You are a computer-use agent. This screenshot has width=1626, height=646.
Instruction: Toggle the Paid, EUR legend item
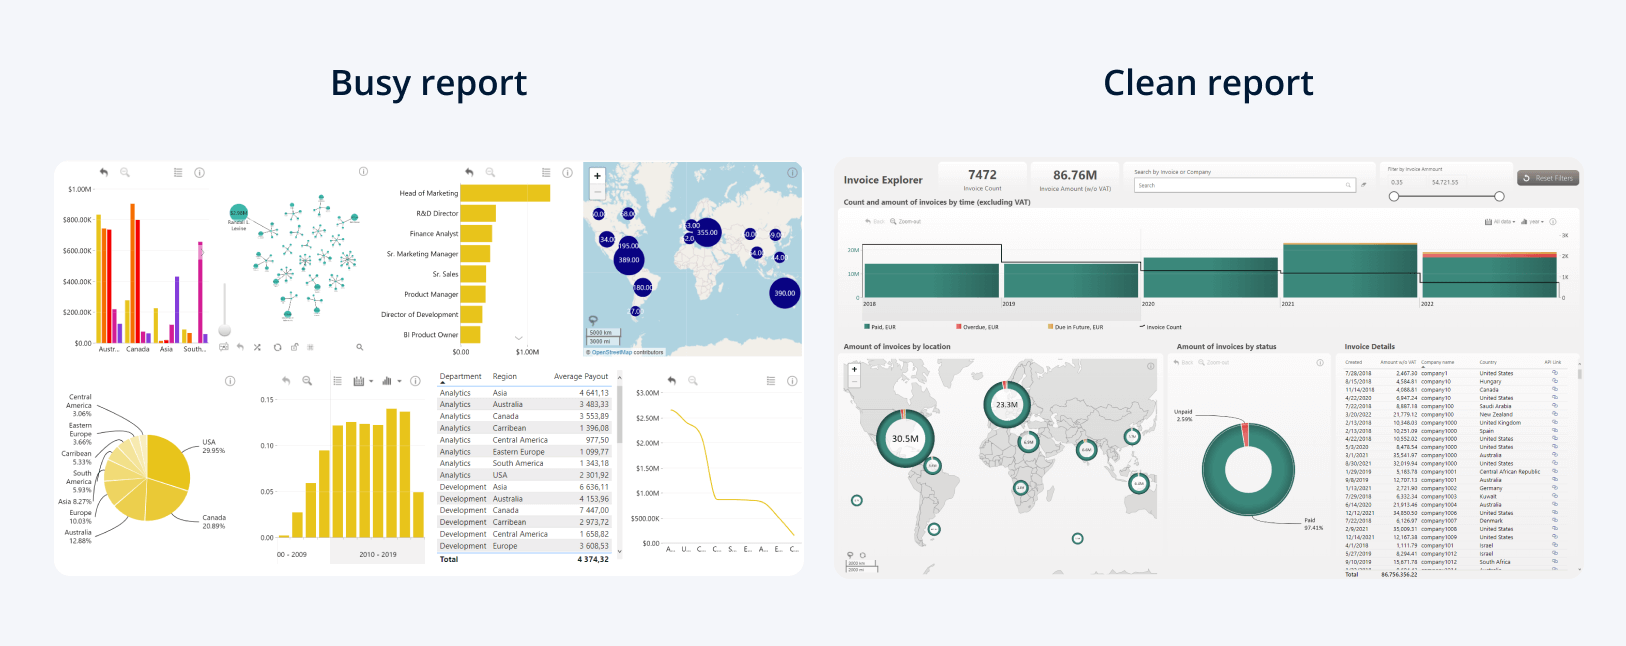[880, 327]
